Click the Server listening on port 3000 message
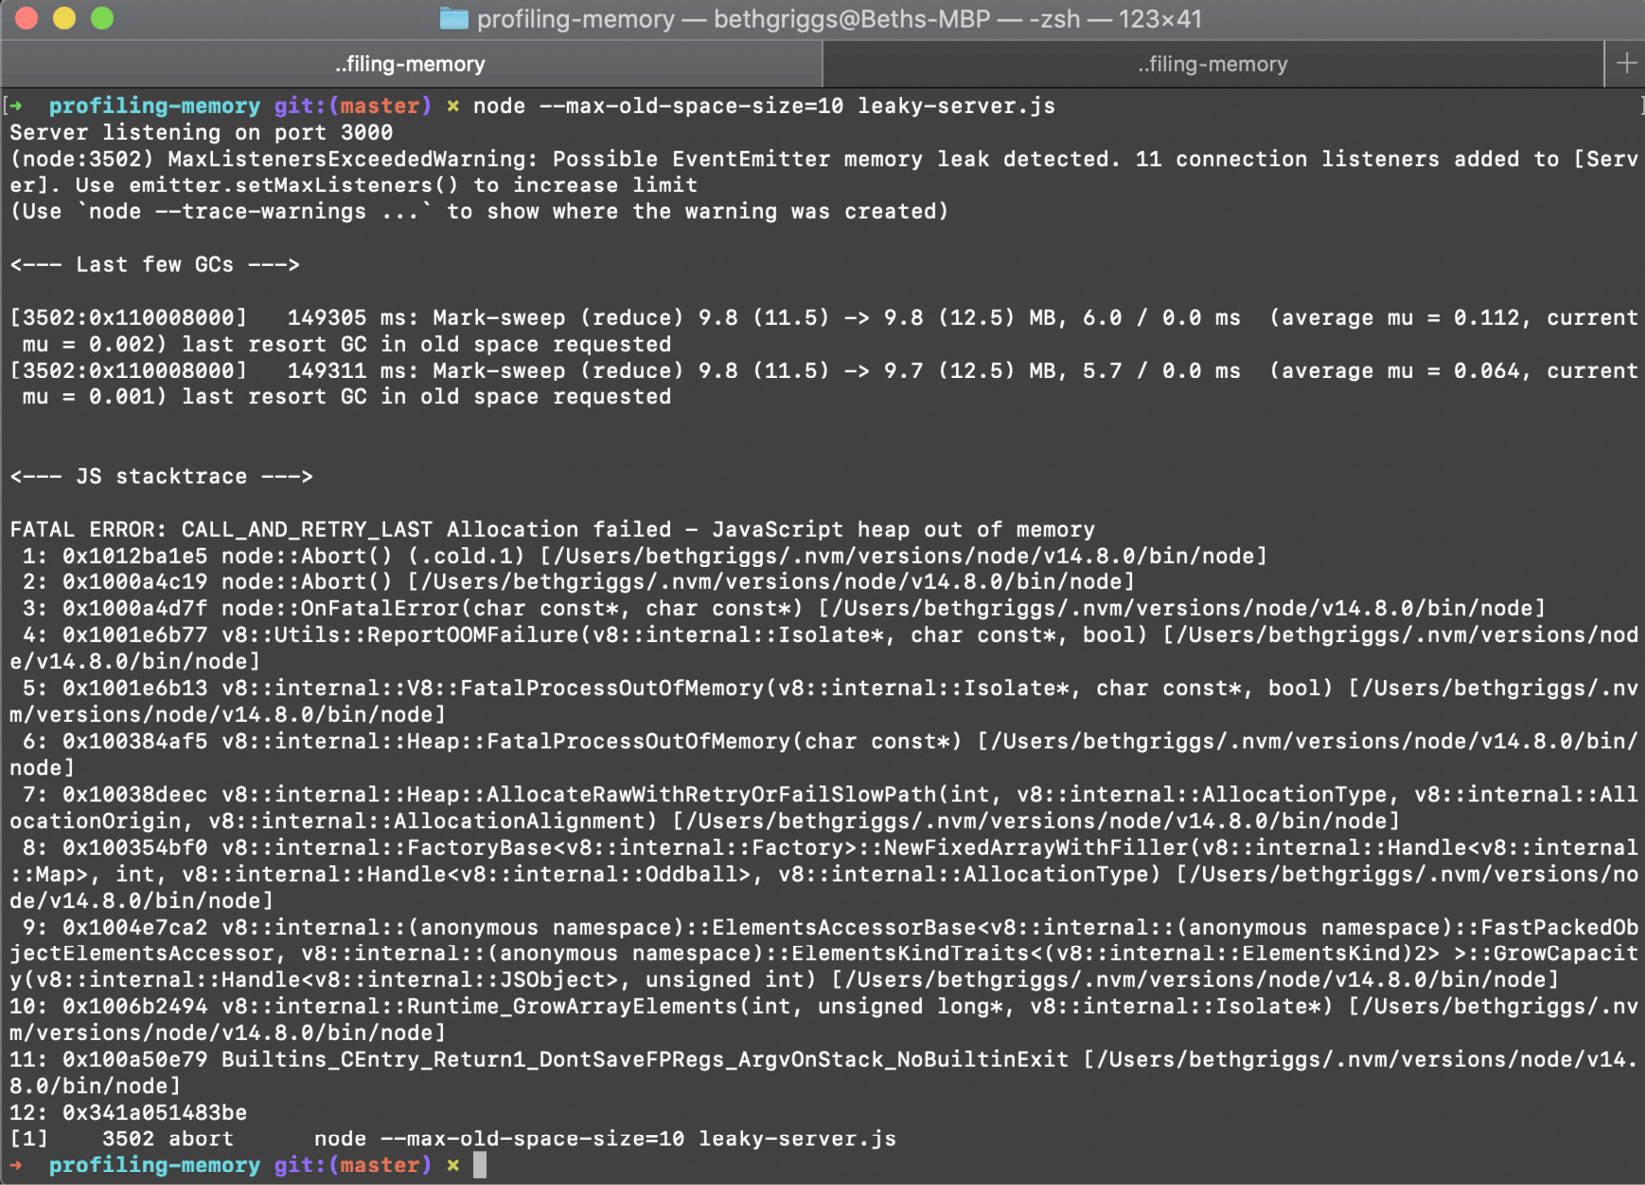Image resolution: width=1645 pixels, height=1185 pixels. 200,132
